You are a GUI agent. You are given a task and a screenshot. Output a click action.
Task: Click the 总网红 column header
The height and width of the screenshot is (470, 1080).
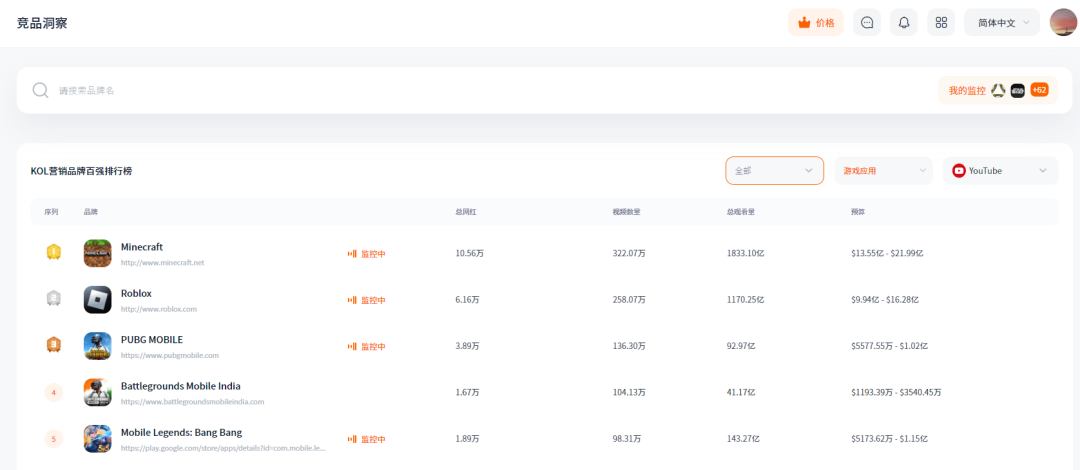[466, 212]
